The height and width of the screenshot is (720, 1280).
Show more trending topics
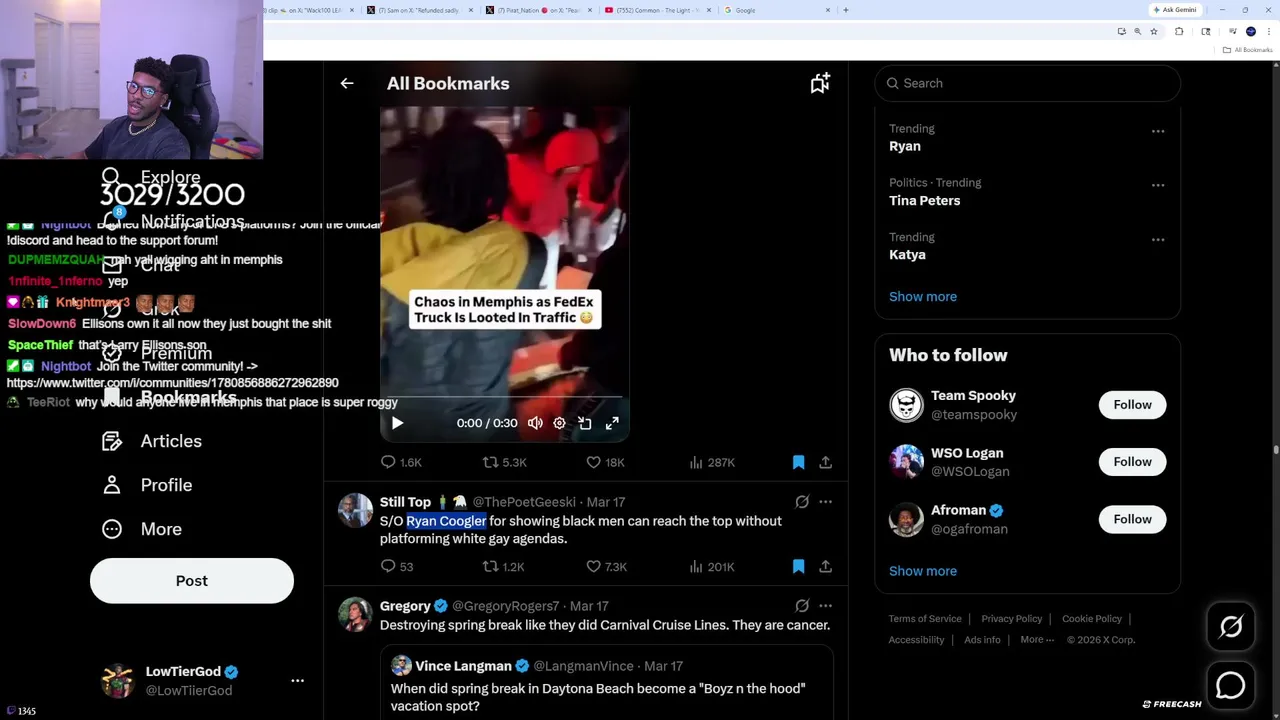point(923,296)
